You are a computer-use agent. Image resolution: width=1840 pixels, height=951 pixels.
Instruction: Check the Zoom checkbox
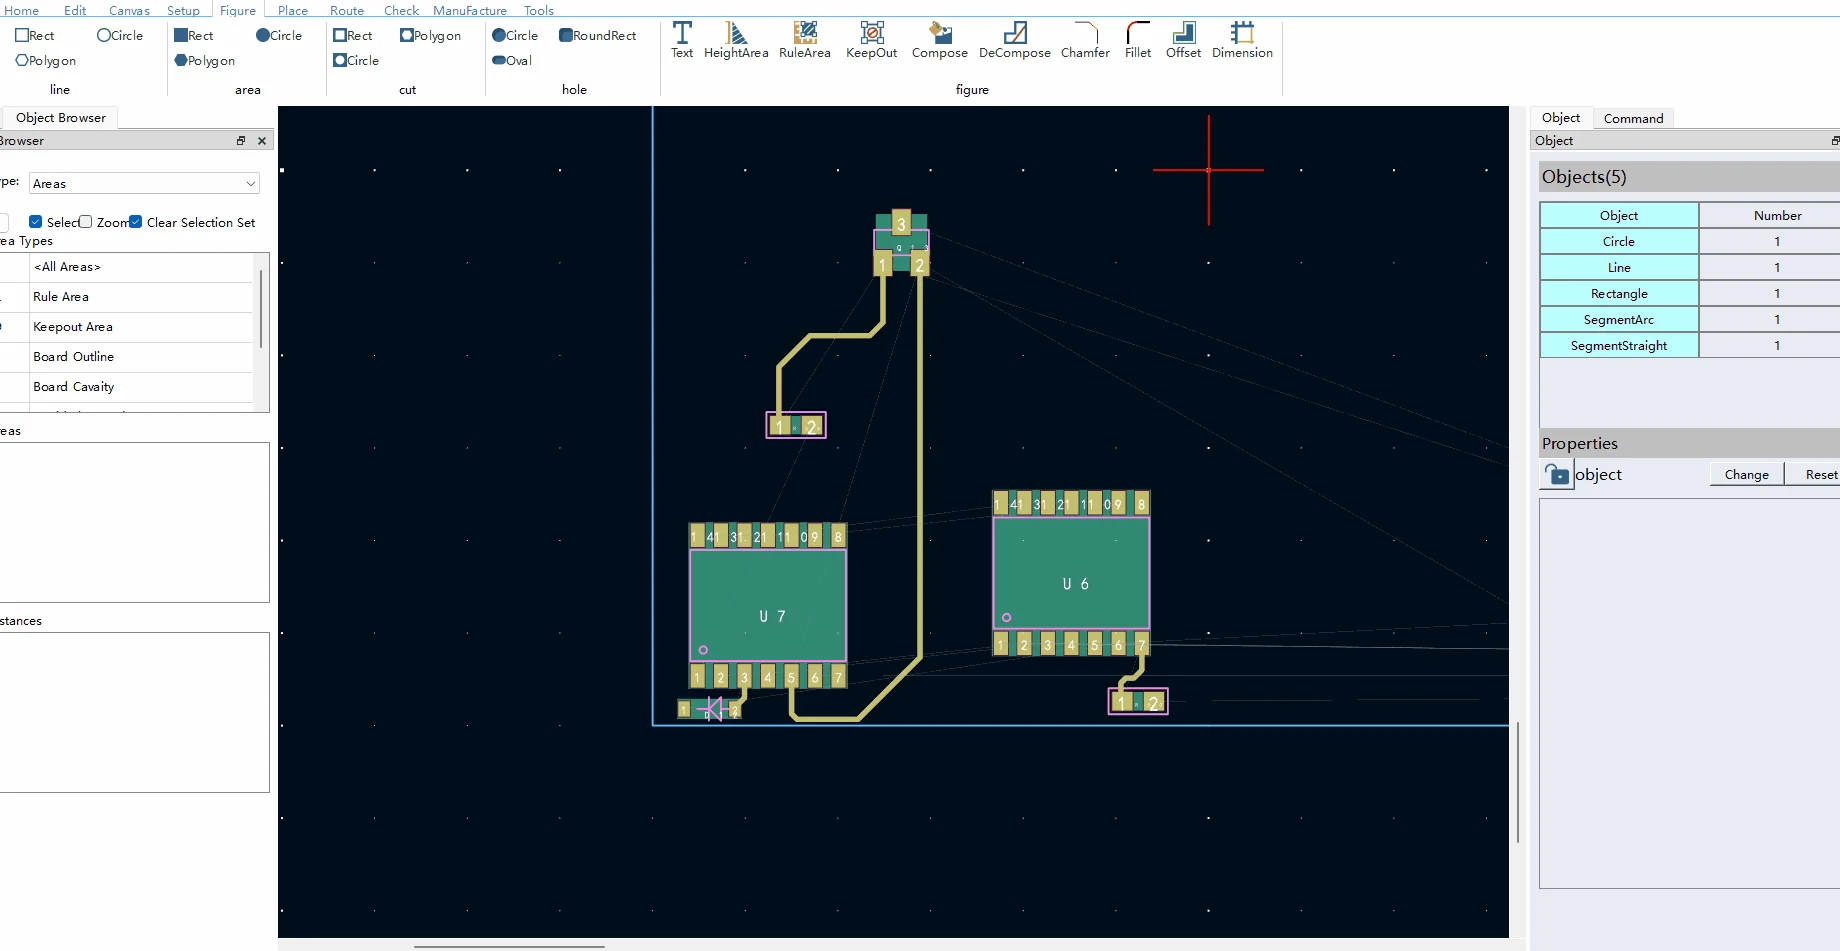pos(85,221)
